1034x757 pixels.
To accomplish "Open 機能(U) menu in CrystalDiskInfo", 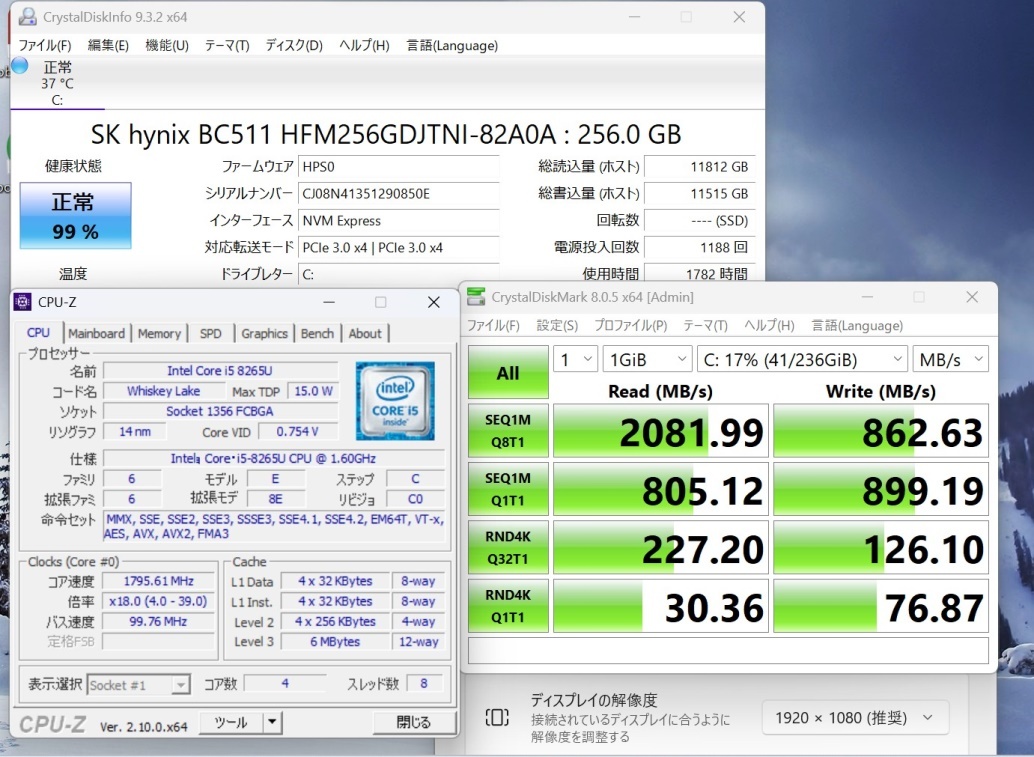I will [x=167, y=45].
